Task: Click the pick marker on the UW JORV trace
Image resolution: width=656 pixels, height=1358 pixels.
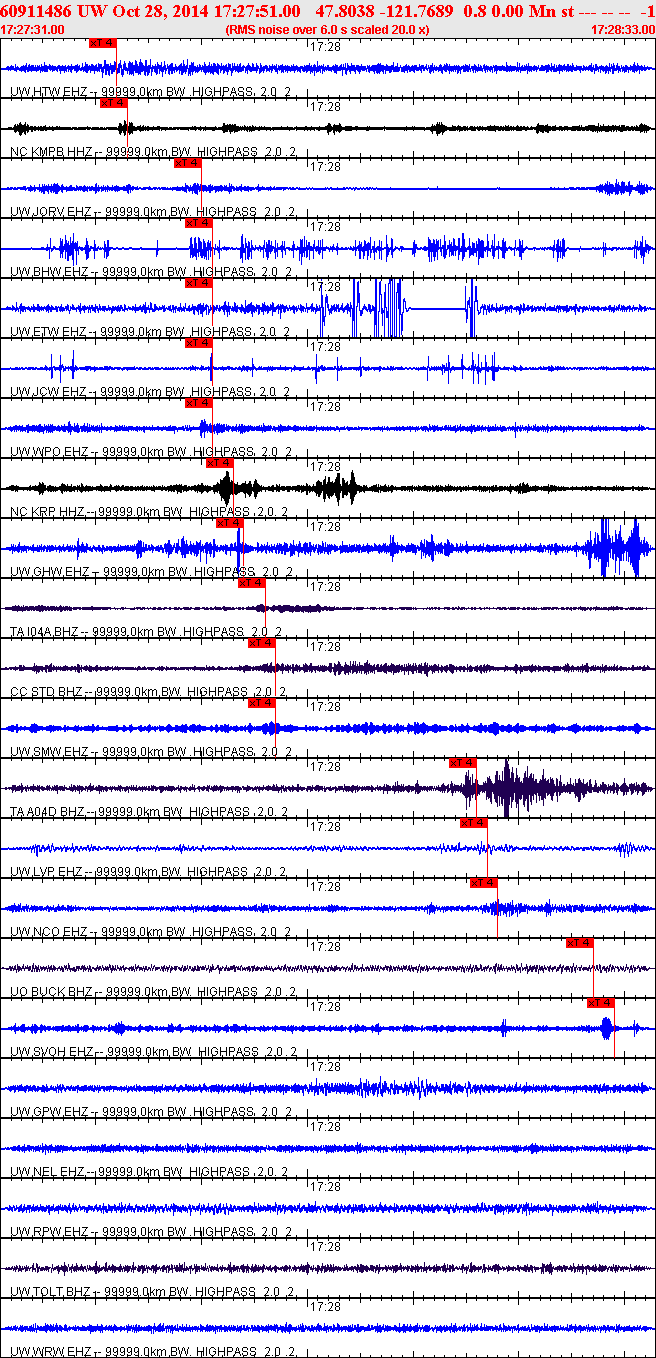Action: pyautogui.click(x=187, y=163)
